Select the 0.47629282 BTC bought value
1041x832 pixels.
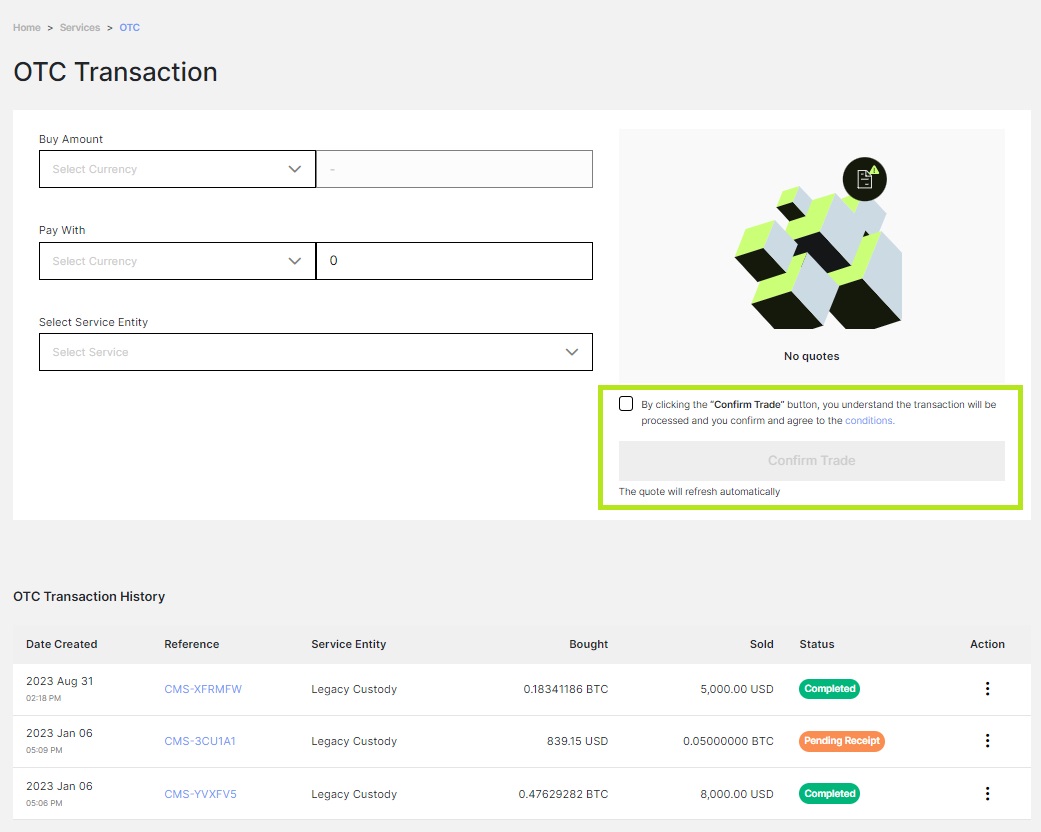pos(563,794)
